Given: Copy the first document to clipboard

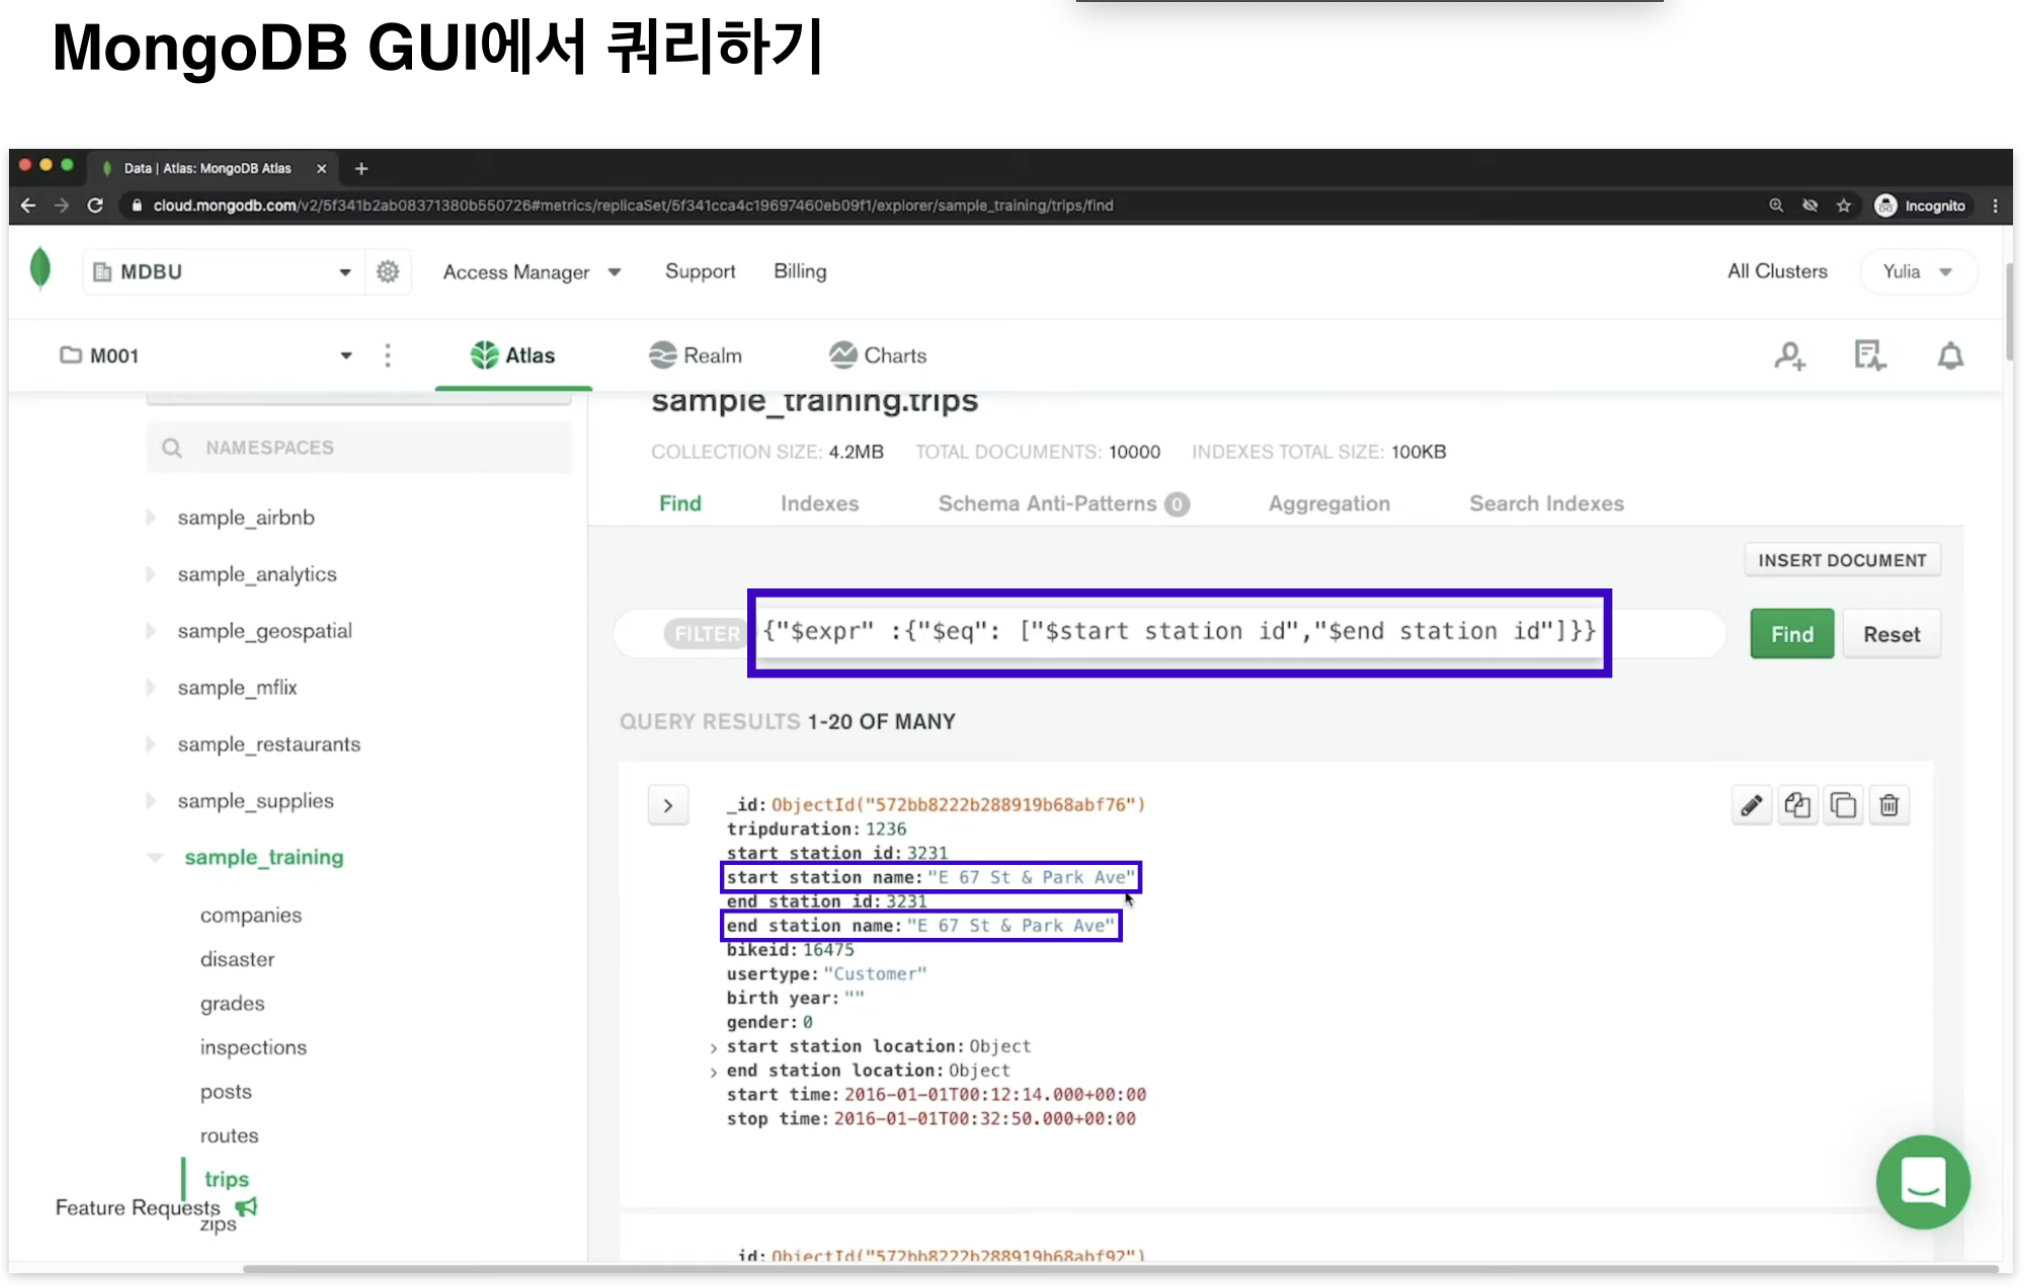Looking at the screenshot, I should pos(1797,805).
